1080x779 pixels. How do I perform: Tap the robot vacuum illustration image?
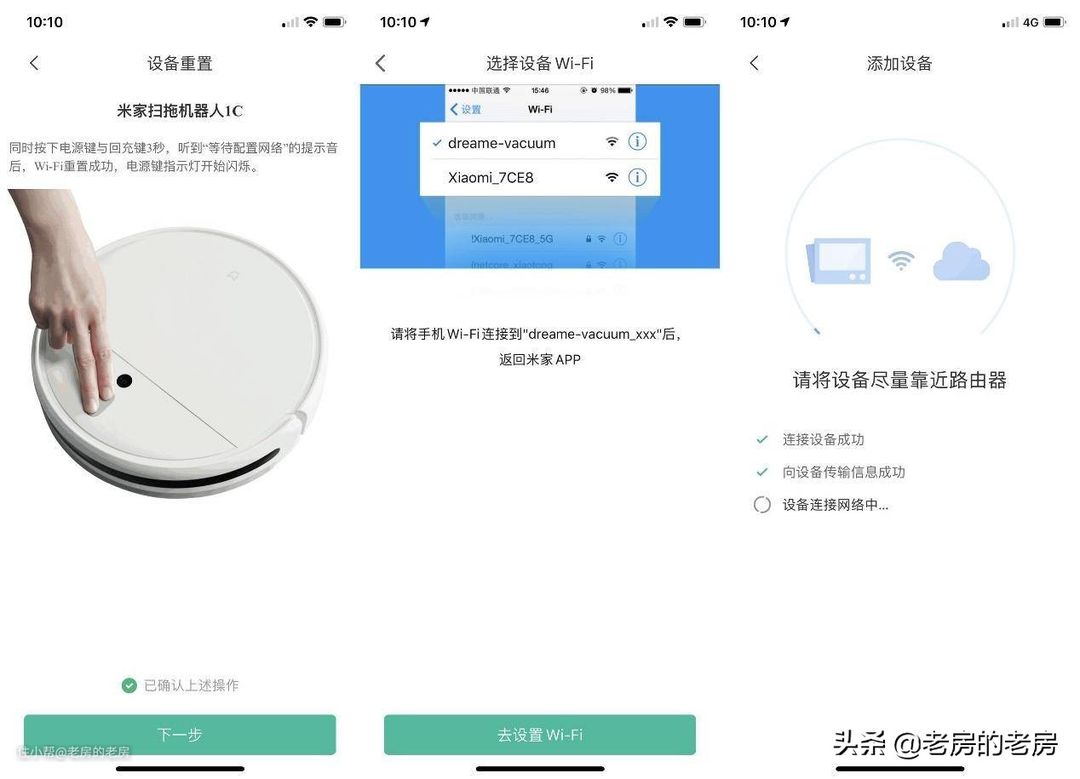[169, 344]
